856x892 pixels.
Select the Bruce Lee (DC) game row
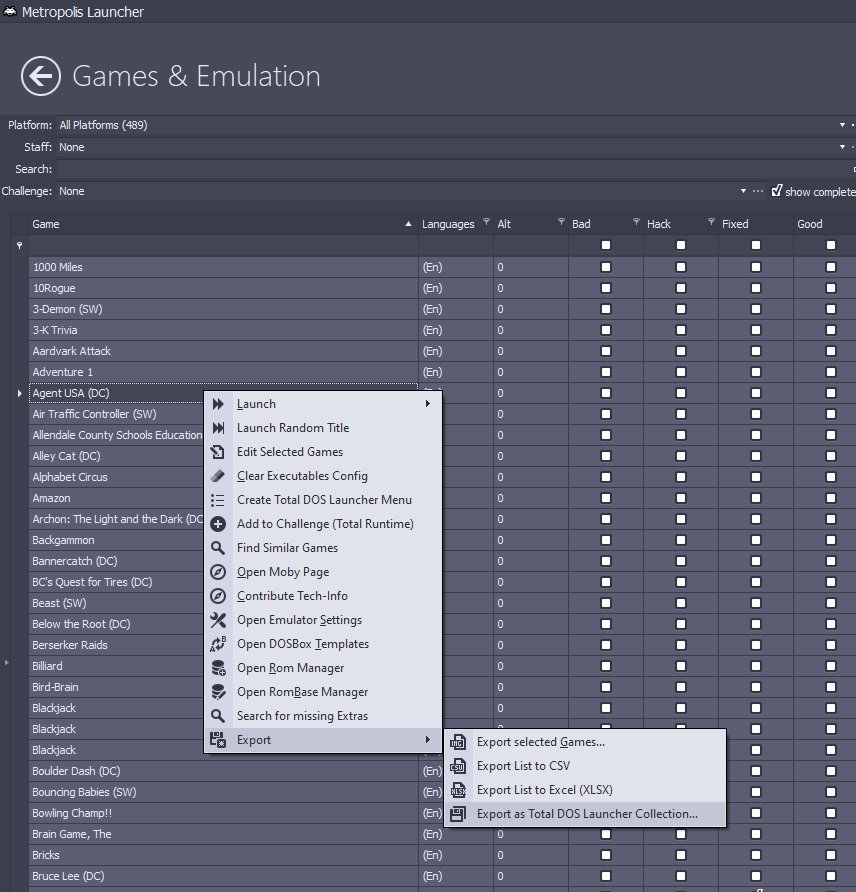tap(224, 876)
